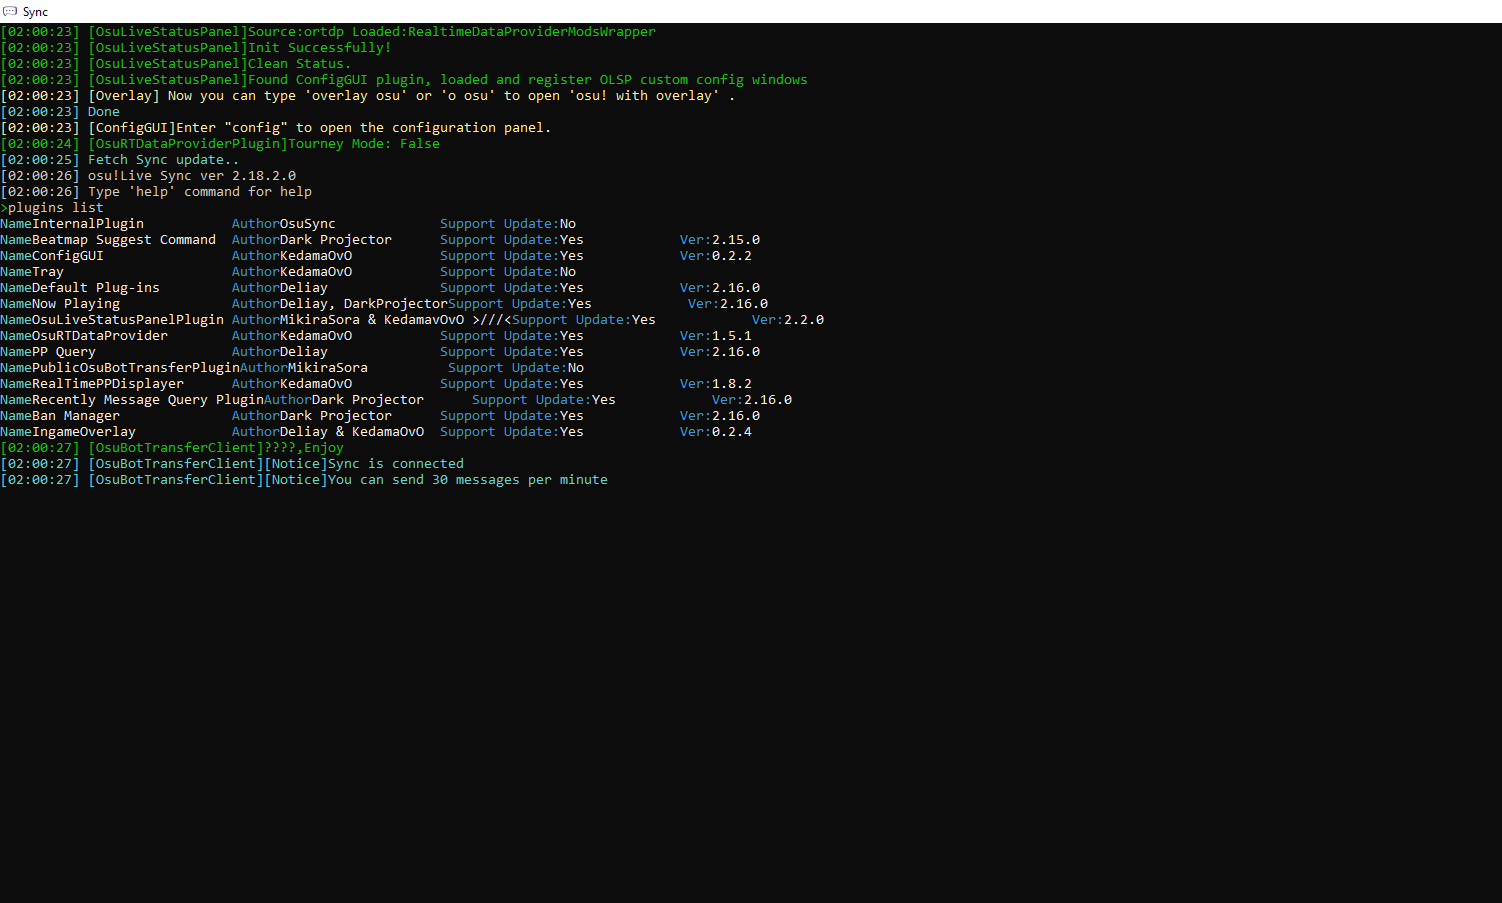The width and height of the screenshot is (1502, 903).
Task: Click the 'Sync is connected' notice line
Action: tap(232, 464)
